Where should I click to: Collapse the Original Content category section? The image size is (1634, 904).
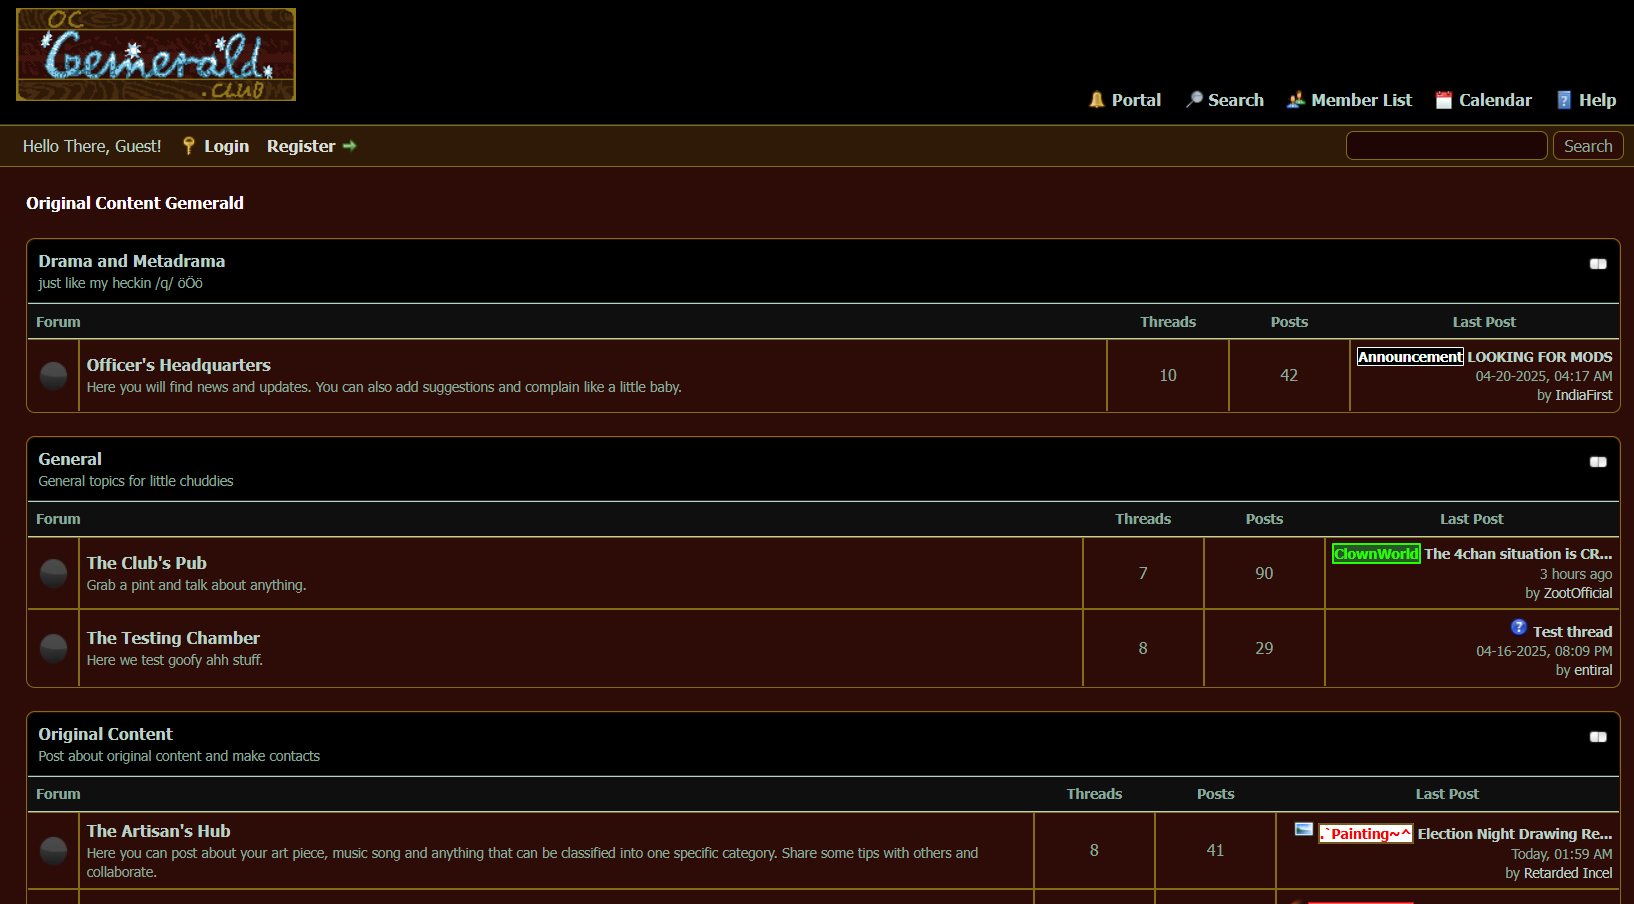click(1598, 737)
